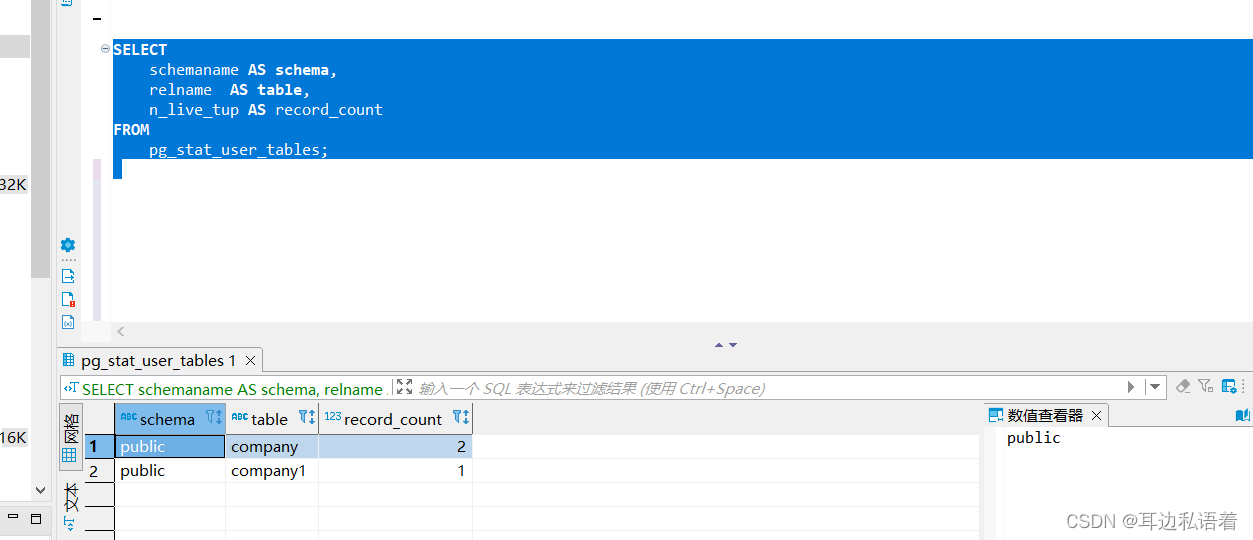Open filter/sort on the record_count column
The width and height of the screenshot is (1253, 540).
coord(461,417)
